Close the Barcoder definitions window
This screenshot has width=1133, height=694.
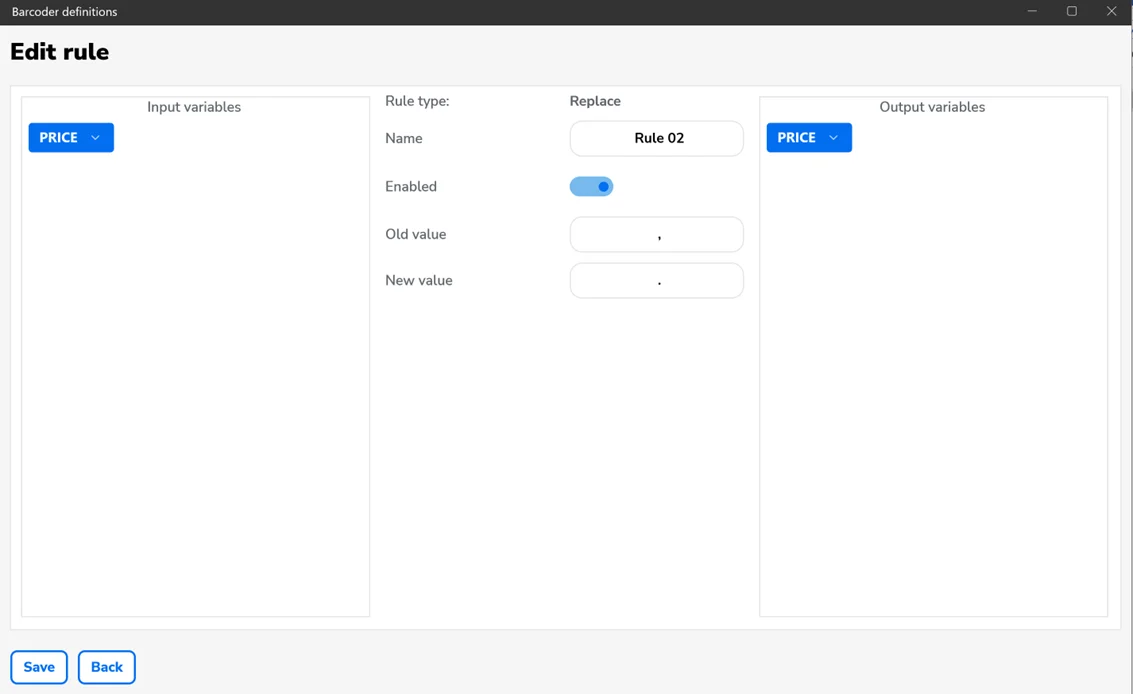(1111, 12)
